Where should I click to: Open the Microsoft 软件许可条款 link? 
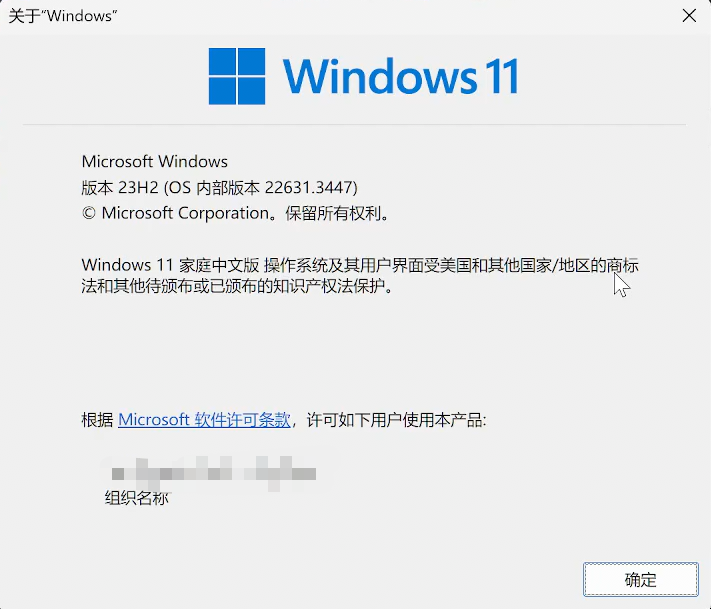point(204,420)
